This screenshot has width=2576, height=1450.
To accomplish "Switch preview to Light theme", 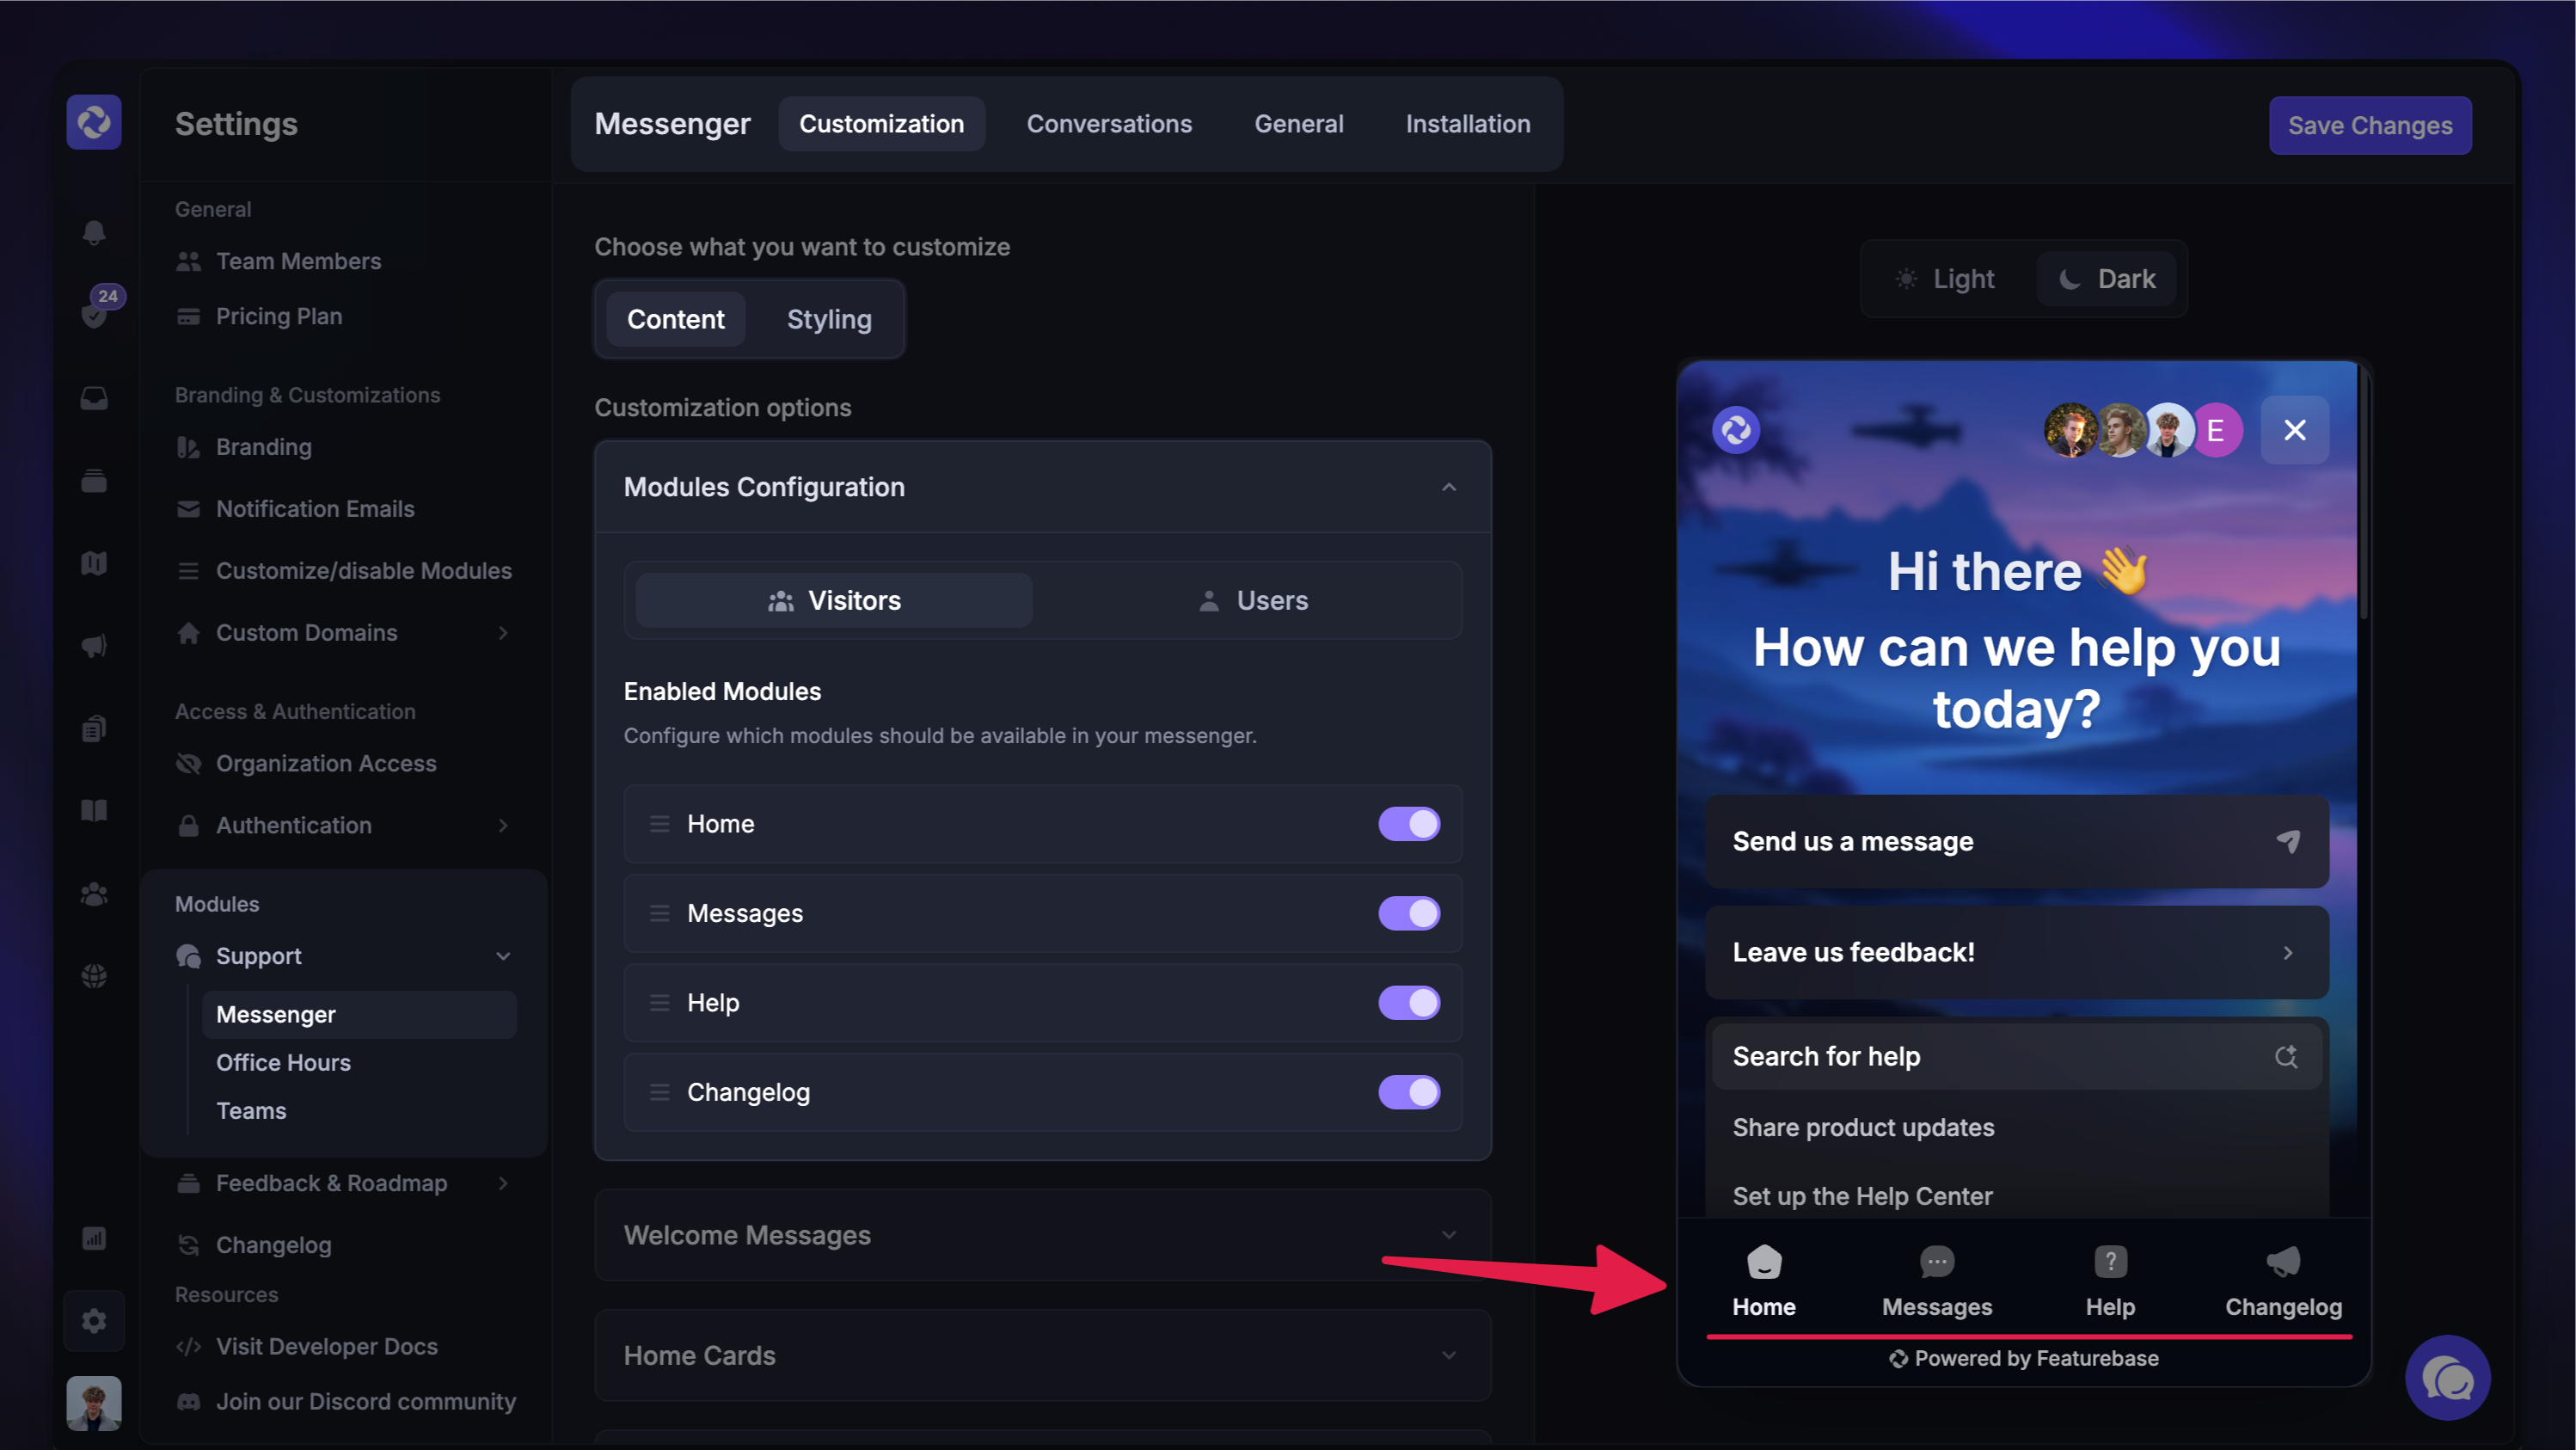I will 1945,279.
